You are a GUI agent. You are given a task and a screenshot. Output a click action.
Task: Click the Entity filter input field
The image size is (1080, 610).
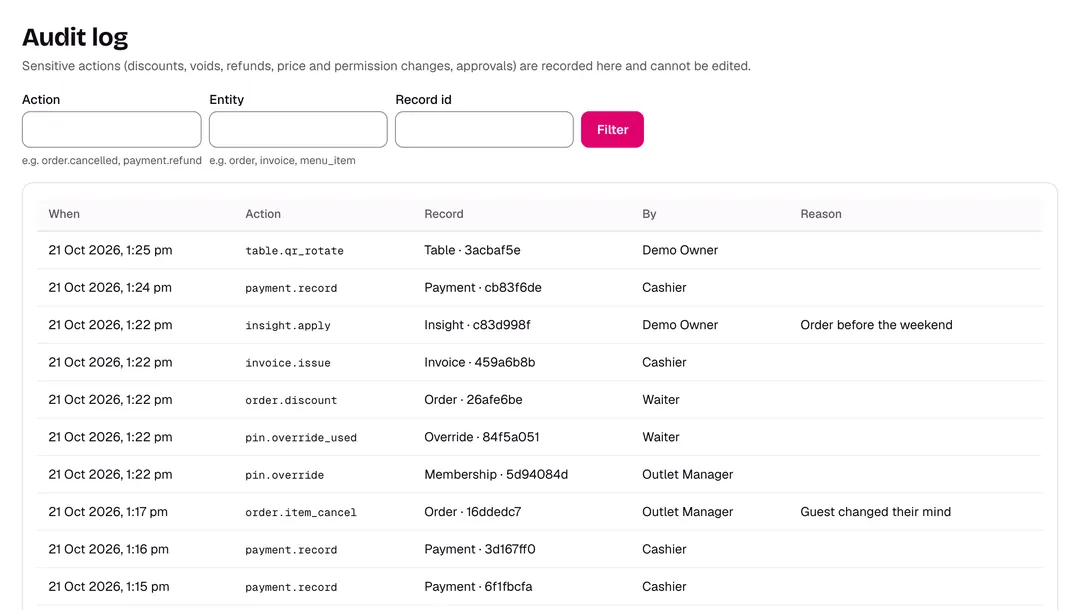pyautogui.click(x=298, y=129)
